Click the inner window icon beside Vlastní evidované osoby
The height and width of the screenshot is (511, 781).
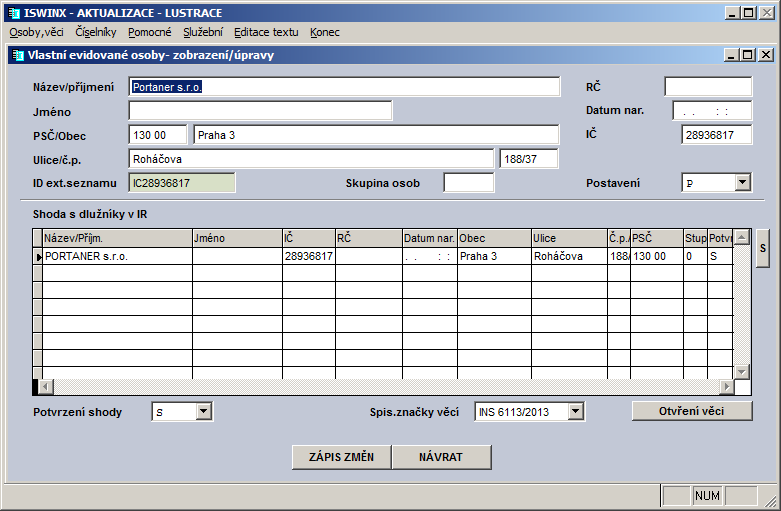click(18, 55)
